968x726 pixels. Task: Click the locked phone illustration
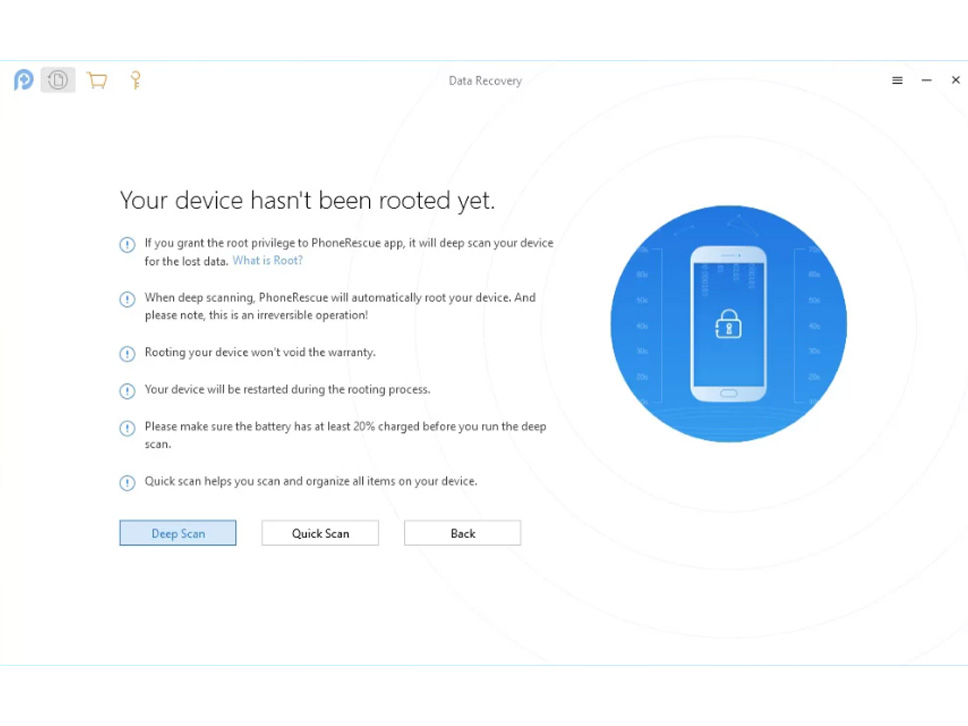[x=728, y=323]
